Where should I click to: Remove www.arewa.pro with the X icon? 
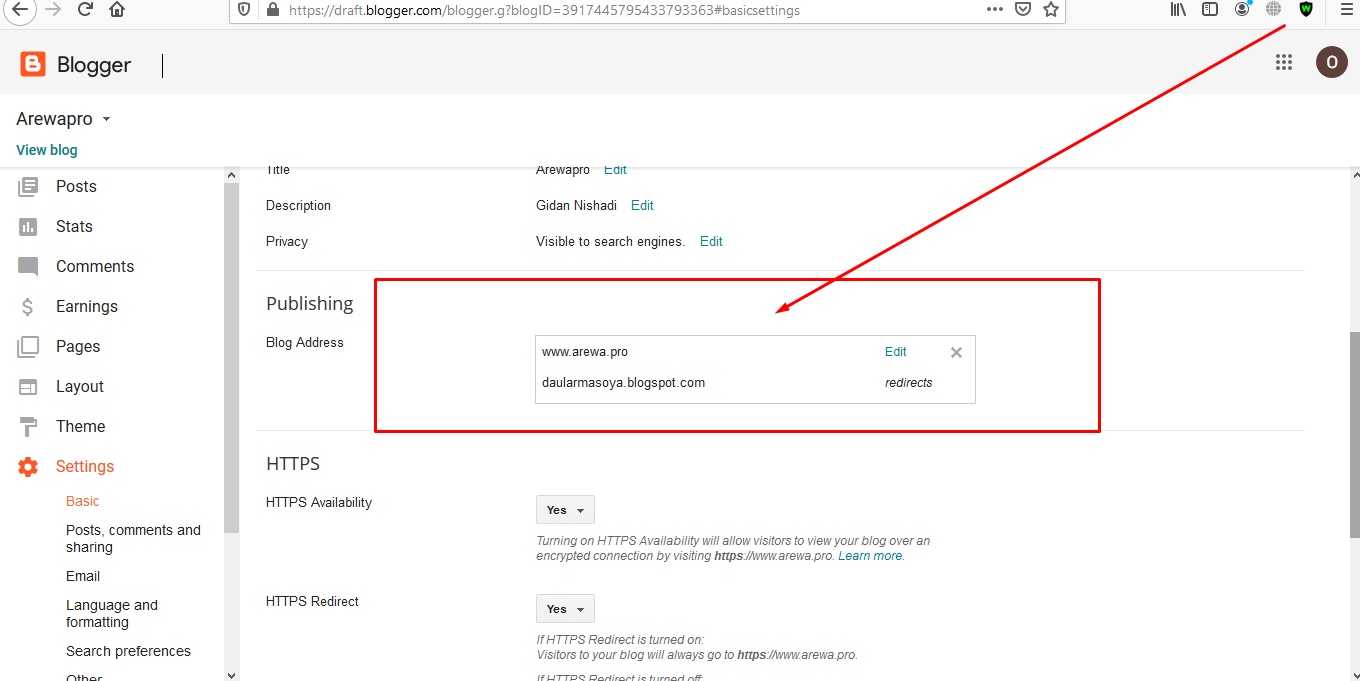[x=956, y=352]
